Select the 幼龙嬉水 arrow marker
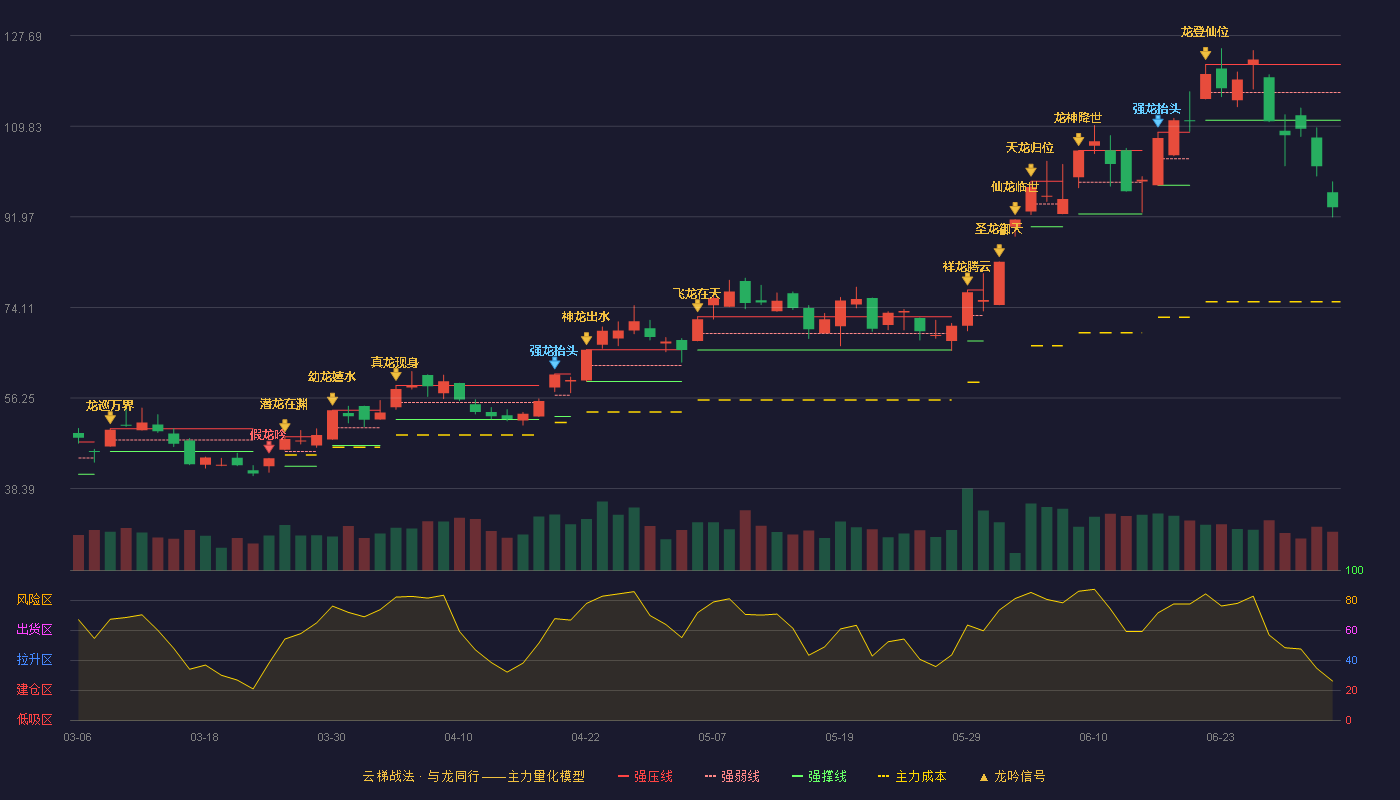1400x800 pixels. click(x=332, y=399)
